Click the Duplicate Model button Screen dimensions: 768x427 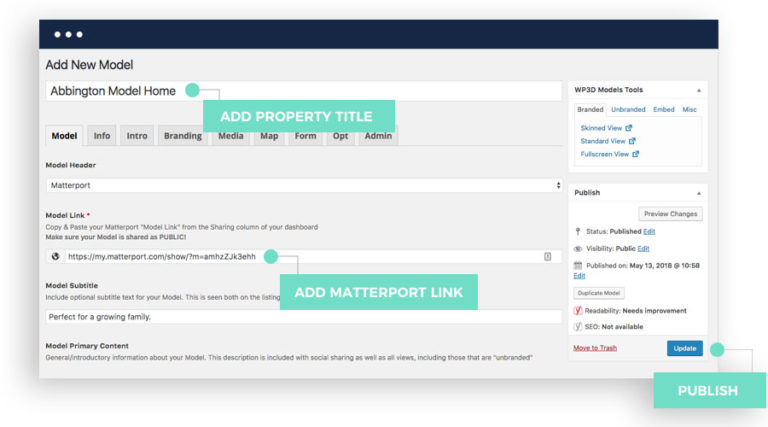[600, 293]
